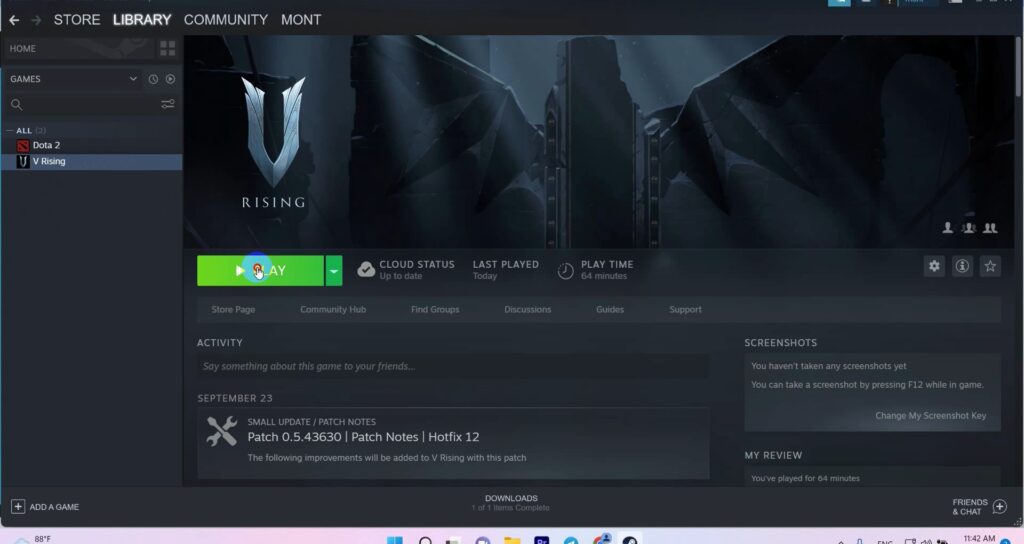
Task: Click the play time clock icon
Action: [x=566, y=270]
